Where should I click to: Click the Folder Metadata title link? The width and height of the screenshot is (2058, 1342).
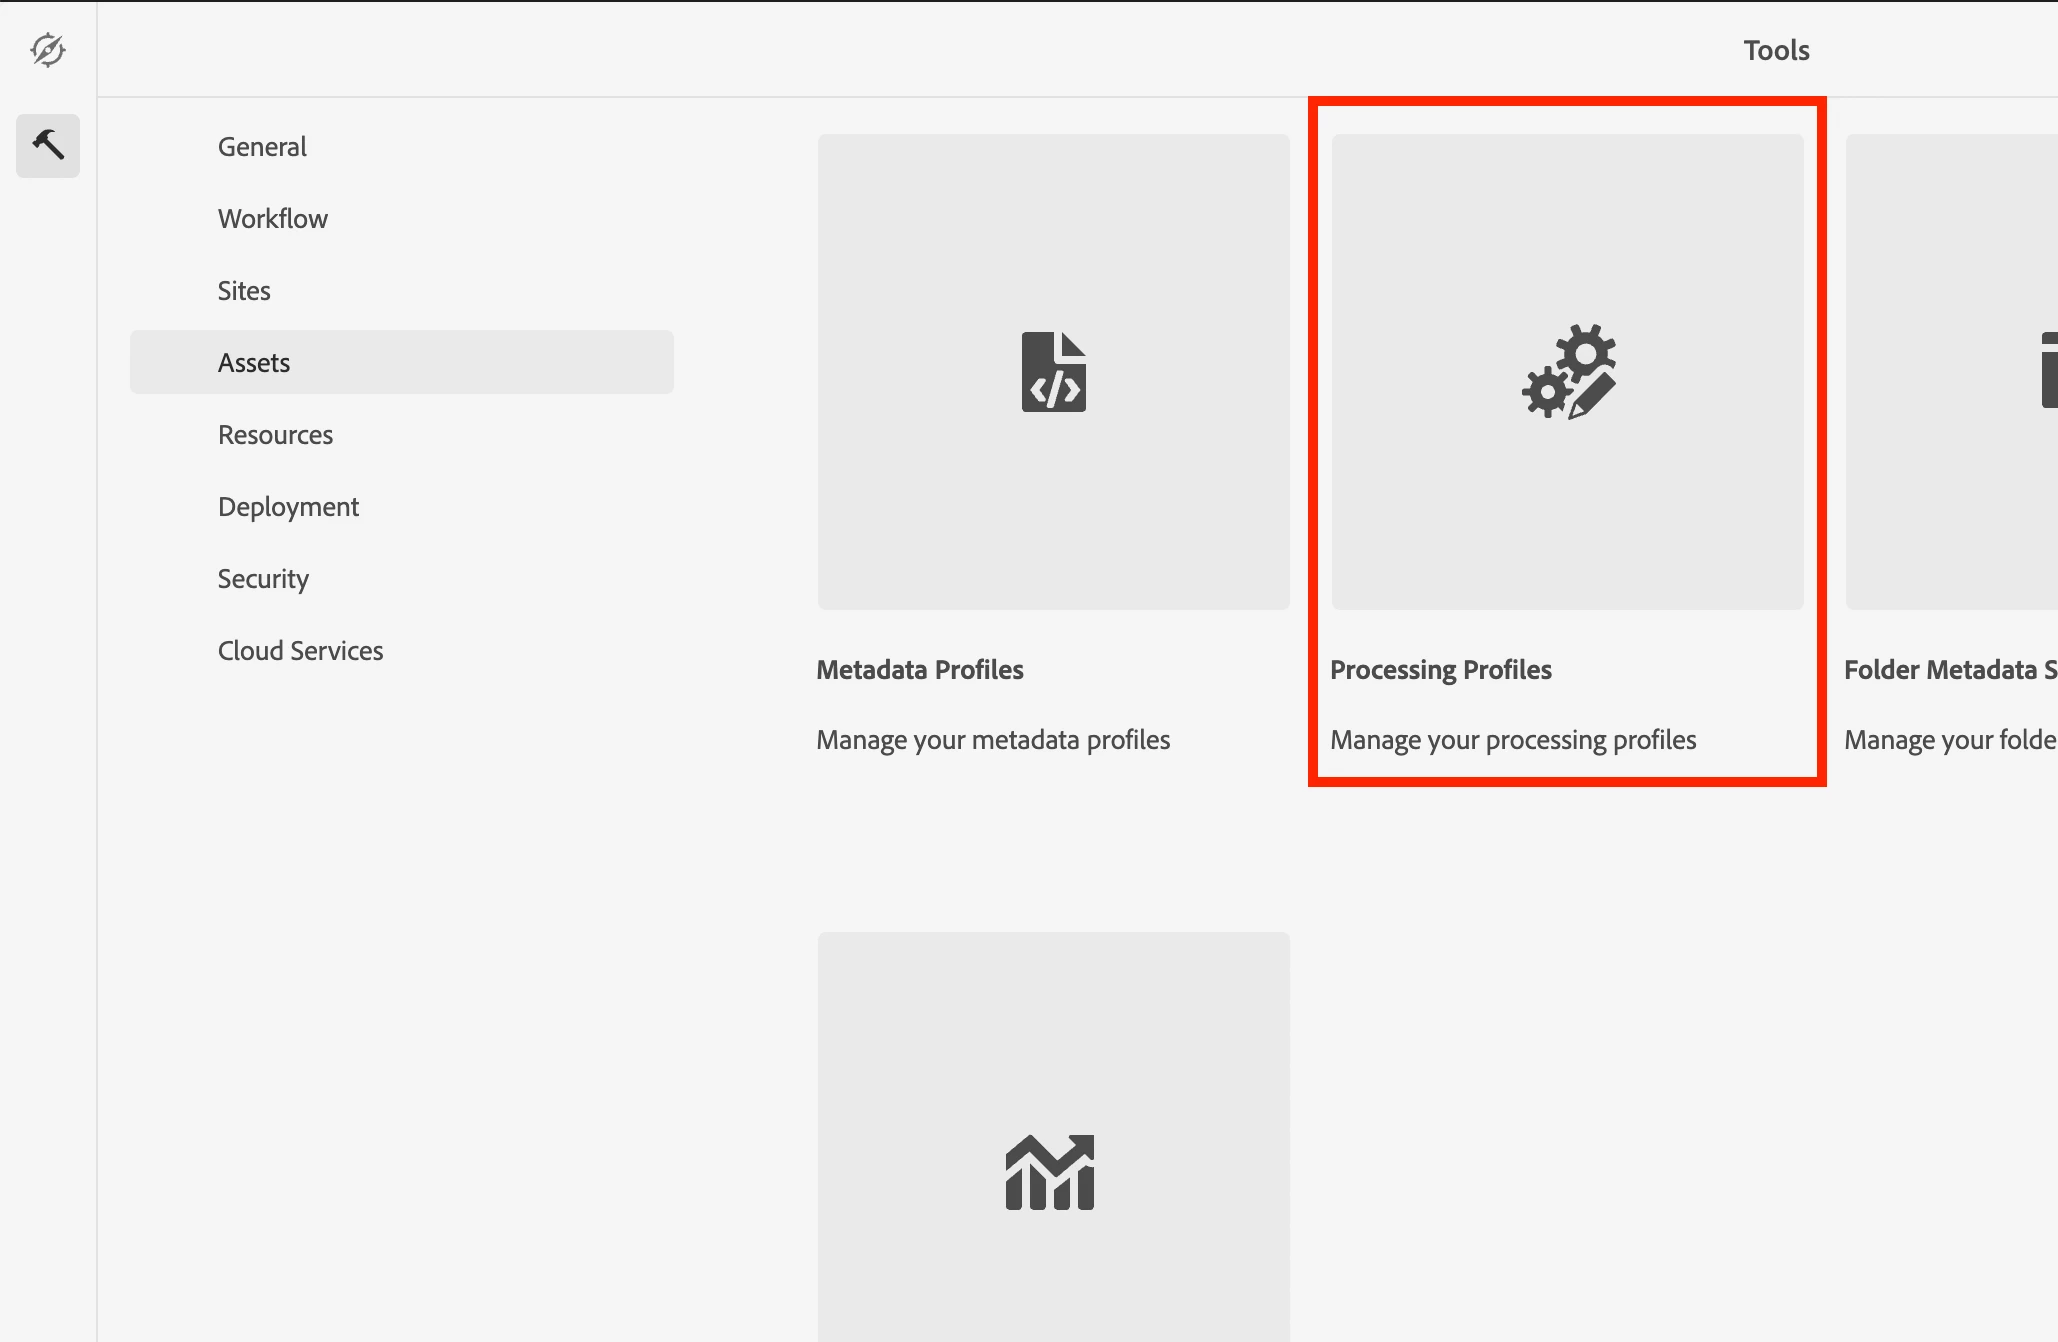[x=1949, y=669]
